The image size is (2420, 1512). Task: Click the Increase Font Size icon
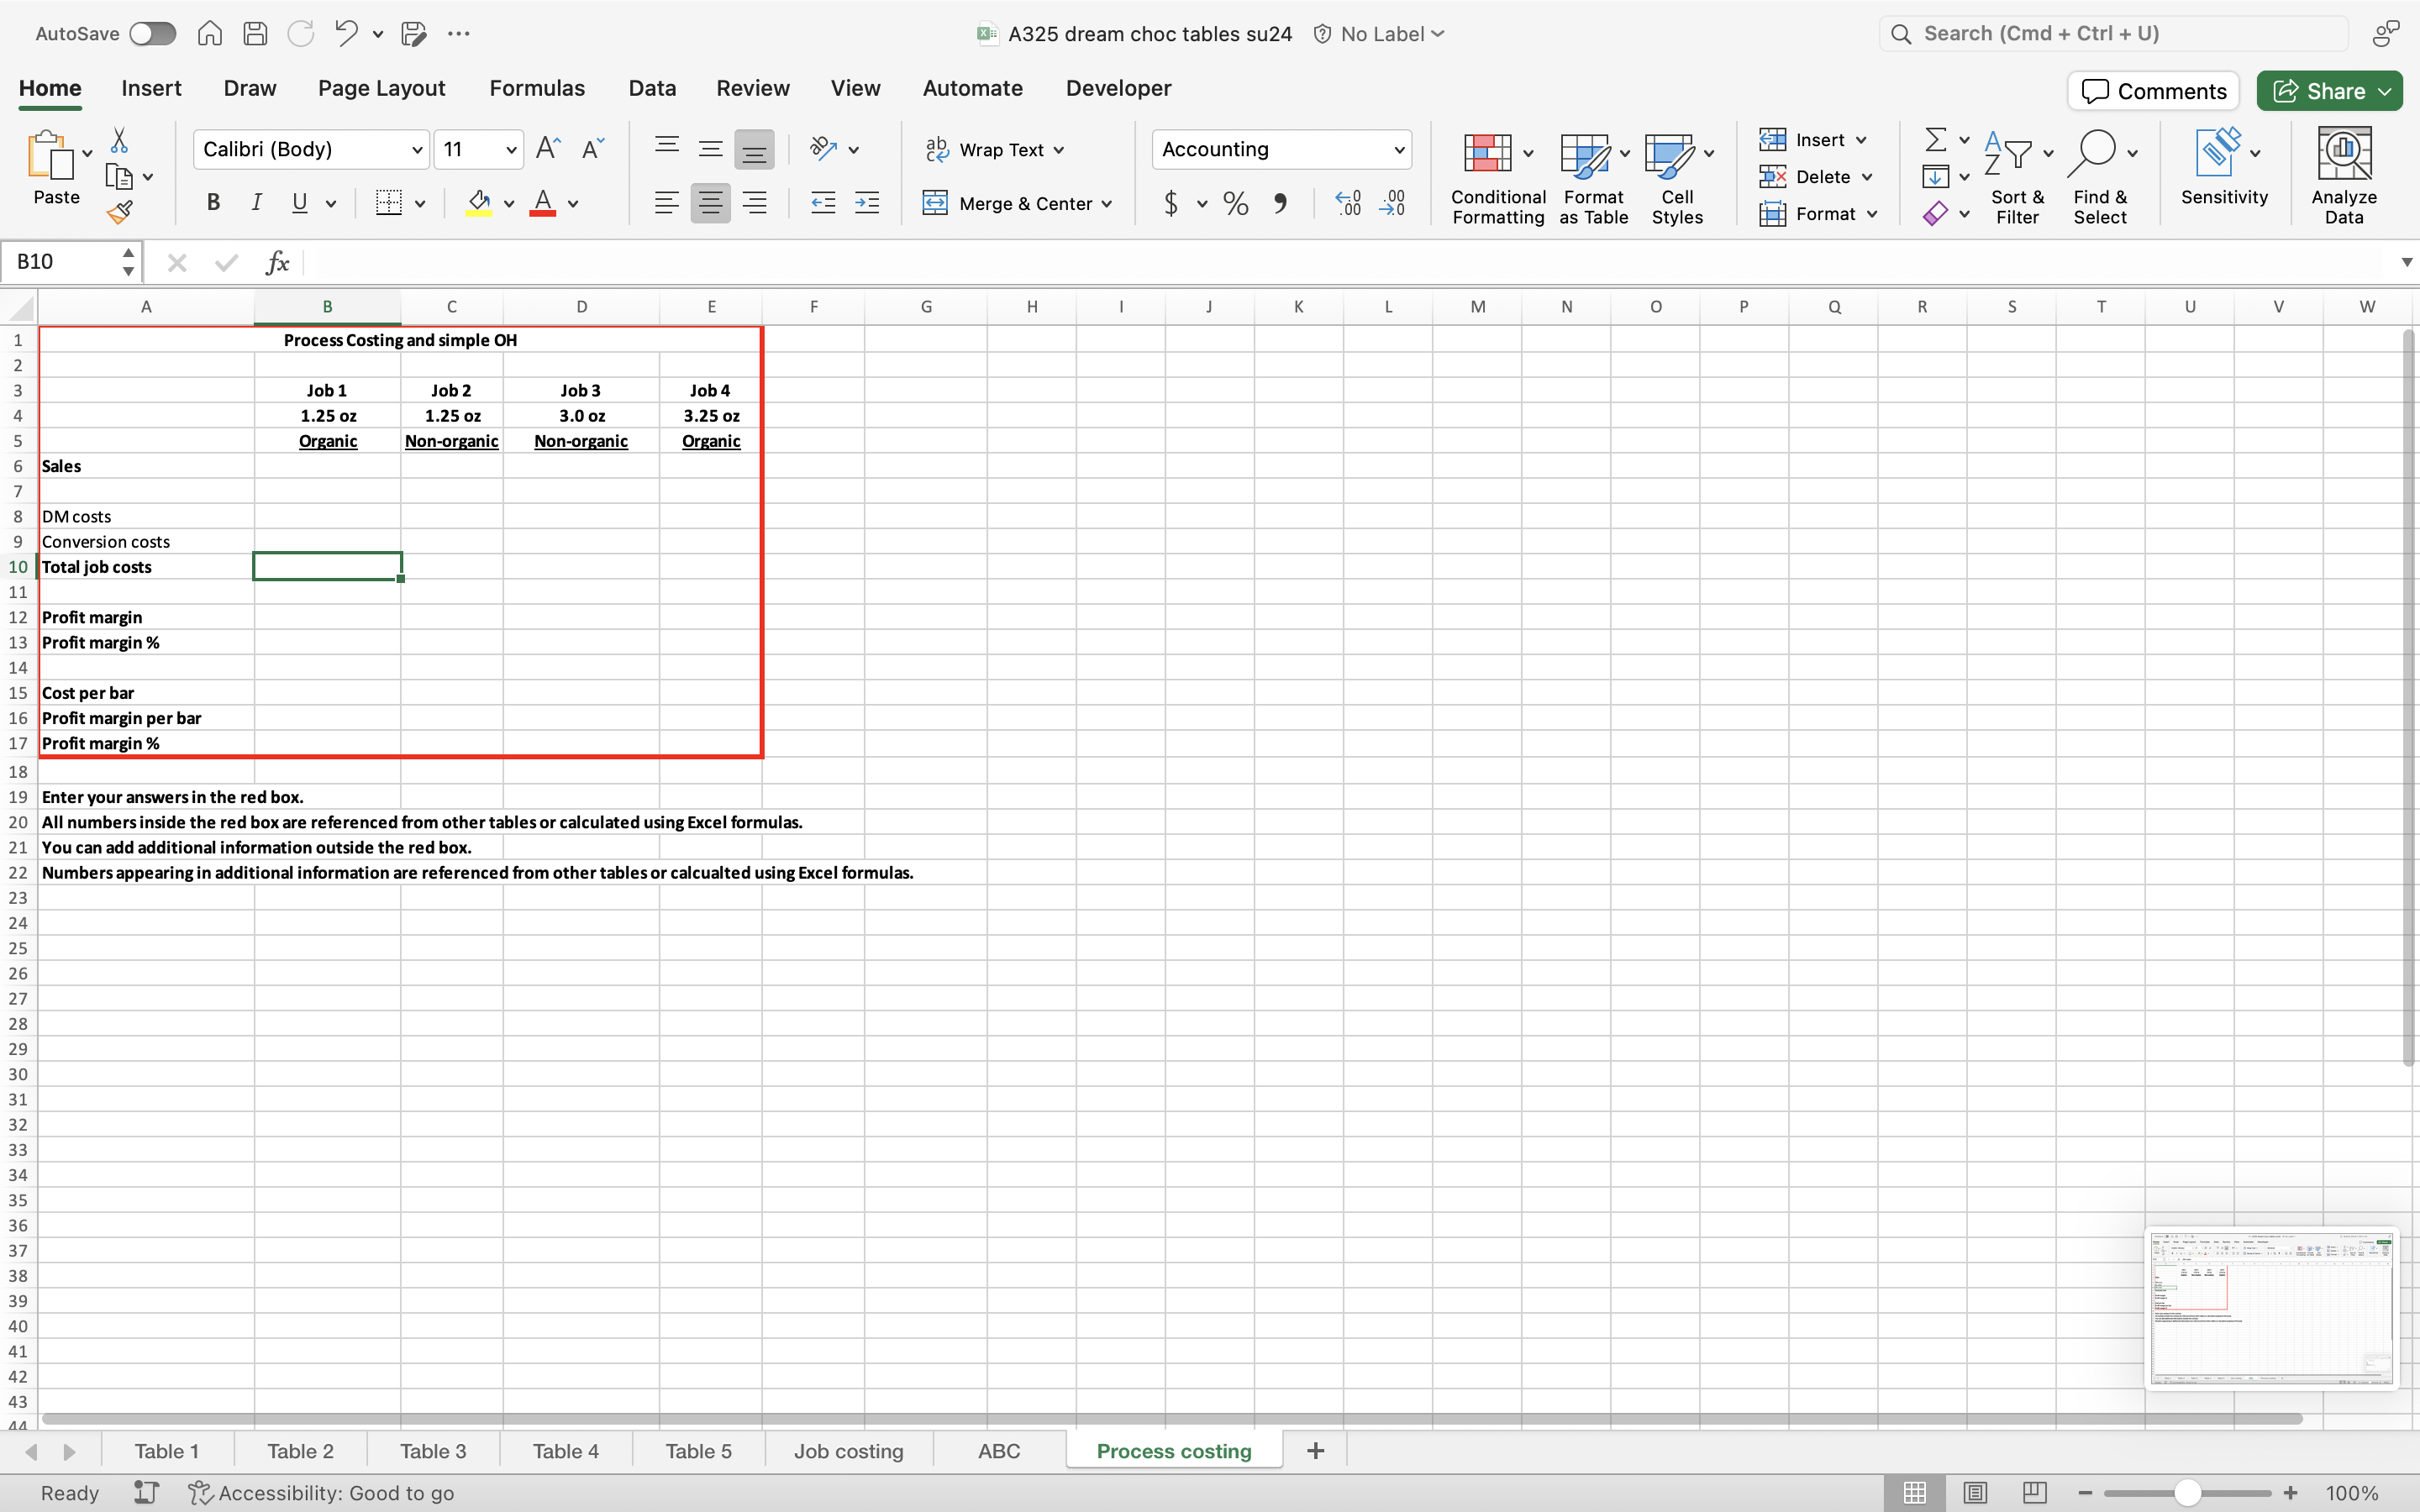[547, 149]
